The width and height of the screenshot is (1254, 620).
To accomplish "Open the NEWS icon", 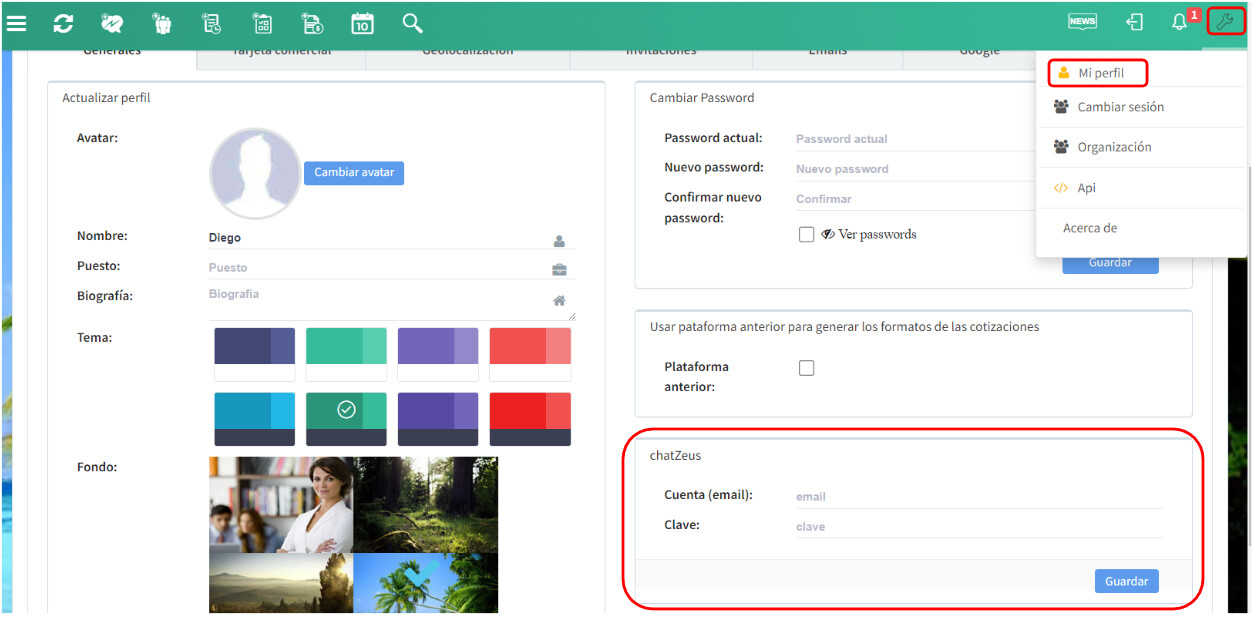I will (x=1082, y=22).
